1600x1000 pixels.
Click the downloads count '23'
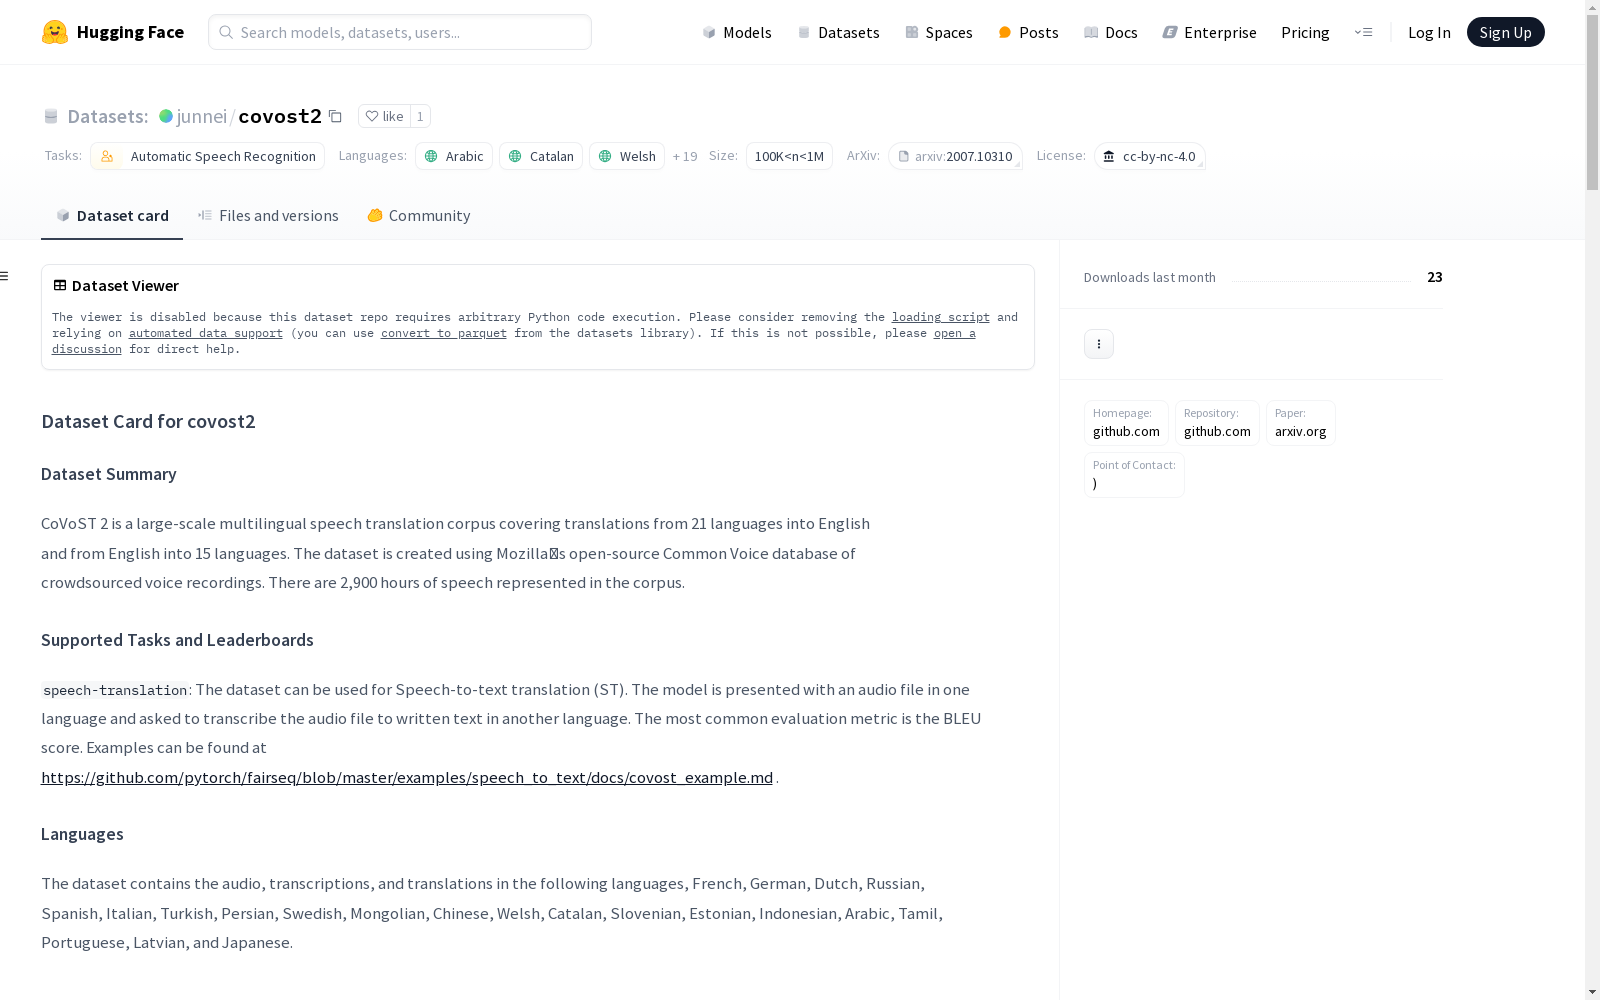[x=1435, y=277]
